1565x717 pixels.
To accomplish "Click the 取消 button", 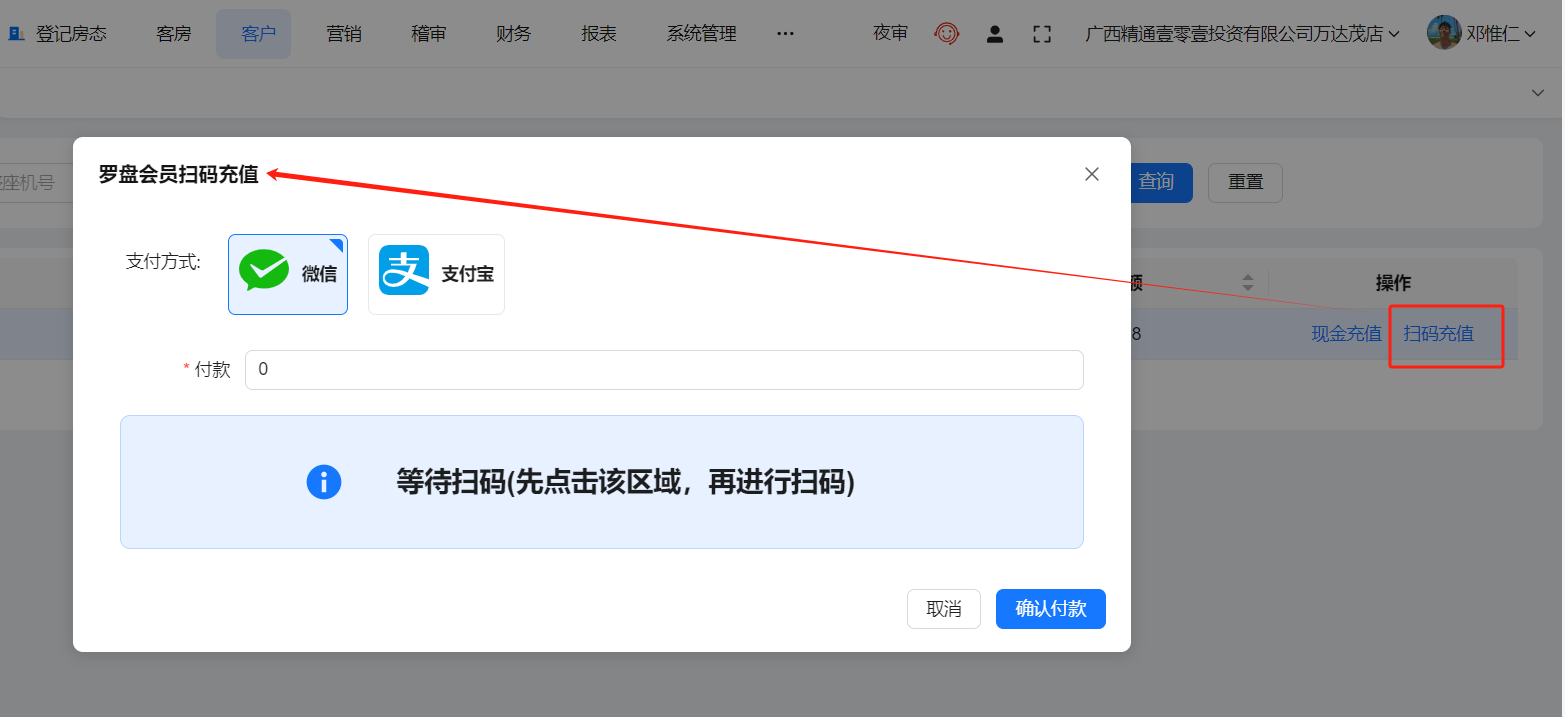I will (x=943, y=609).
